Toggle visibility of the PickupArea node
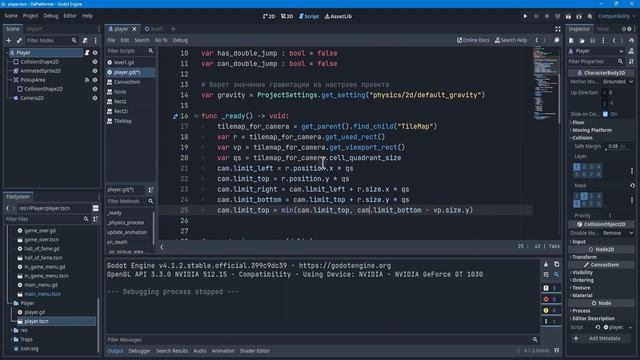This screenshot has height=360, width=640. [x=95, y=80]
